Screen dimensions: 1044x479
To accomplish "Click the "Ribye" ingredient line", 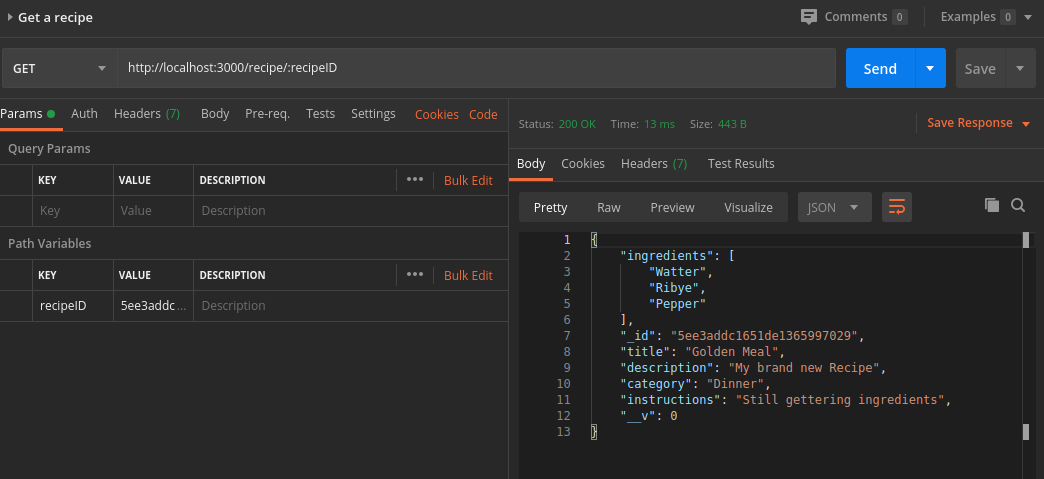I will pos(677,288).
